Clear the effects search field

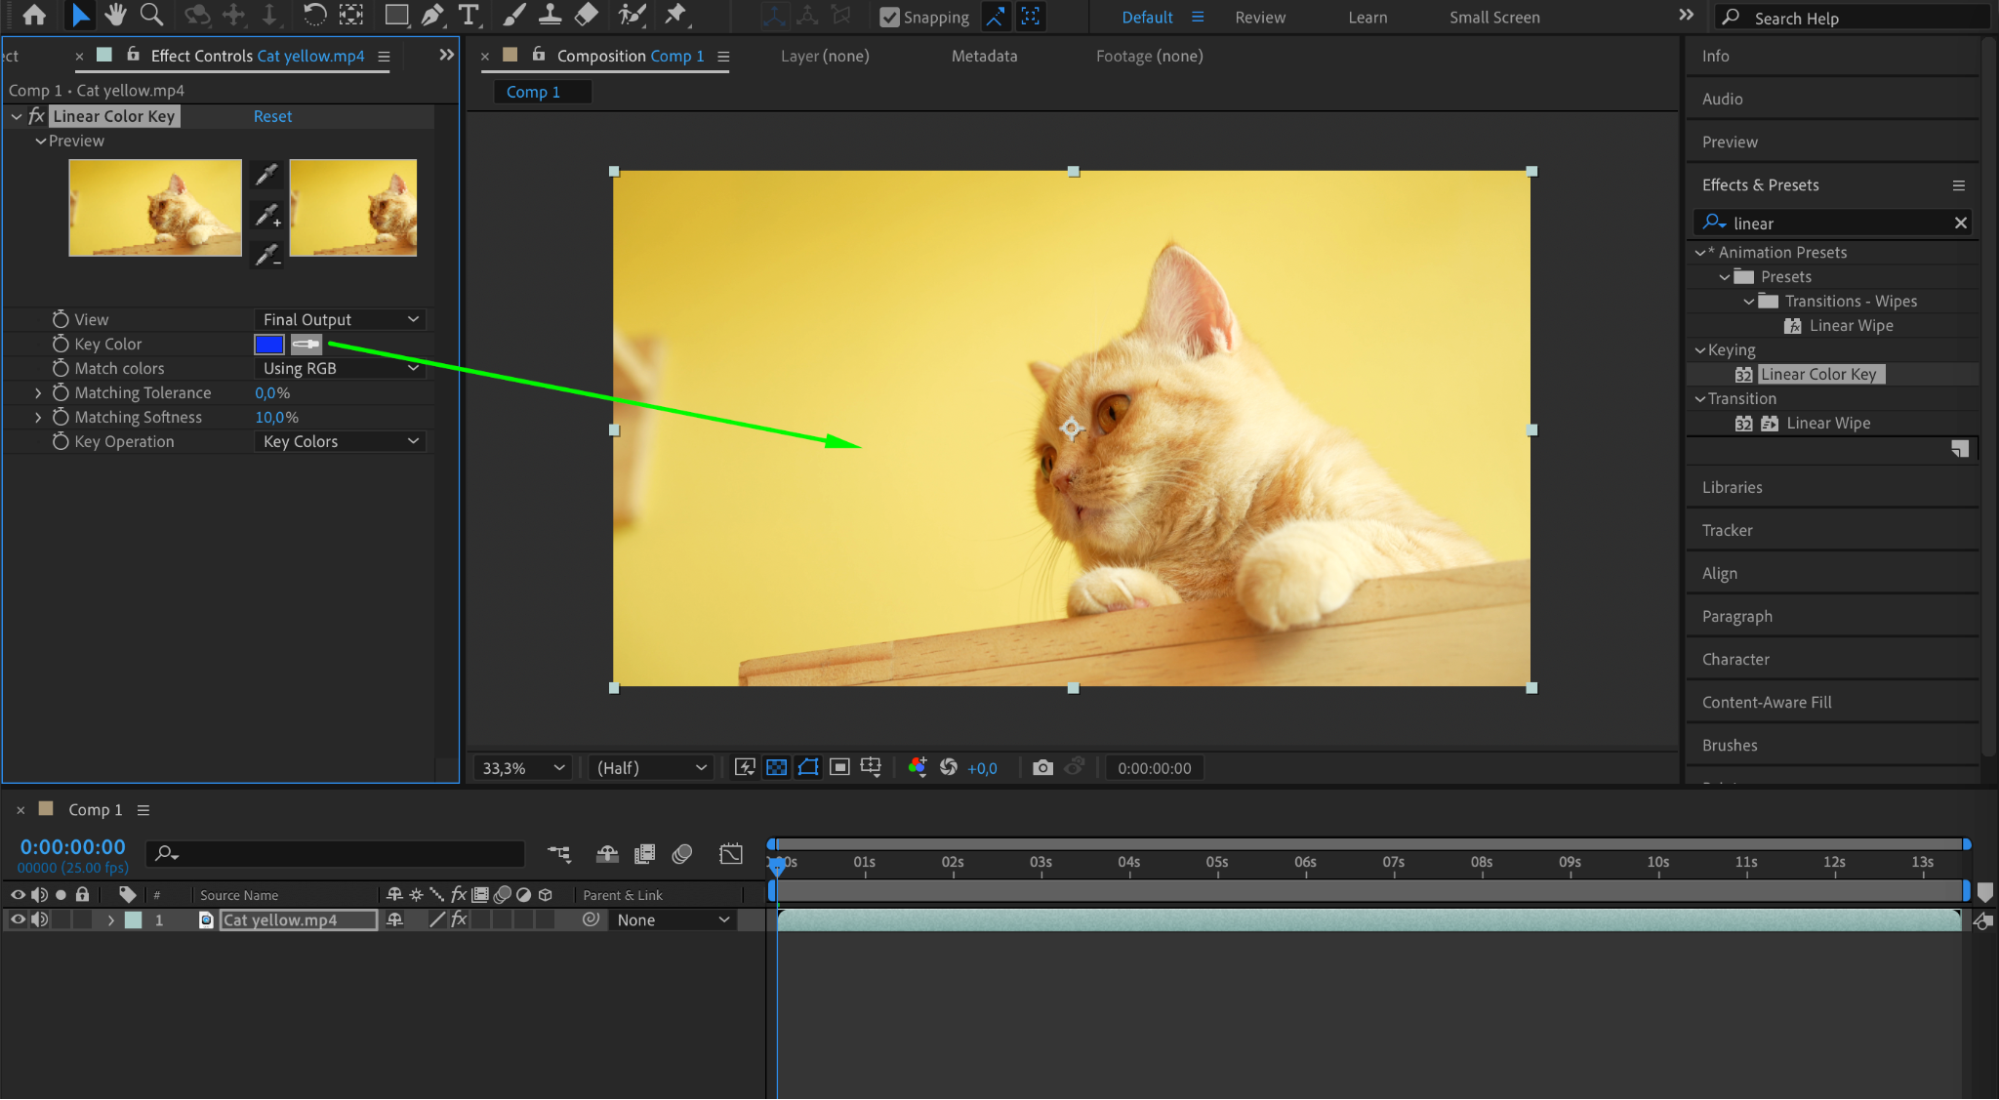(x=1960, y=223)
